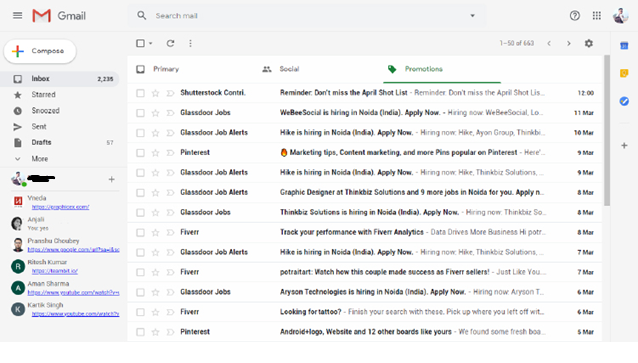Image resolution: width=638 pixels, height=363 pixels.
Task: Select the potraitart Fiverr email checkbox
Action: [x=140, y=273]
